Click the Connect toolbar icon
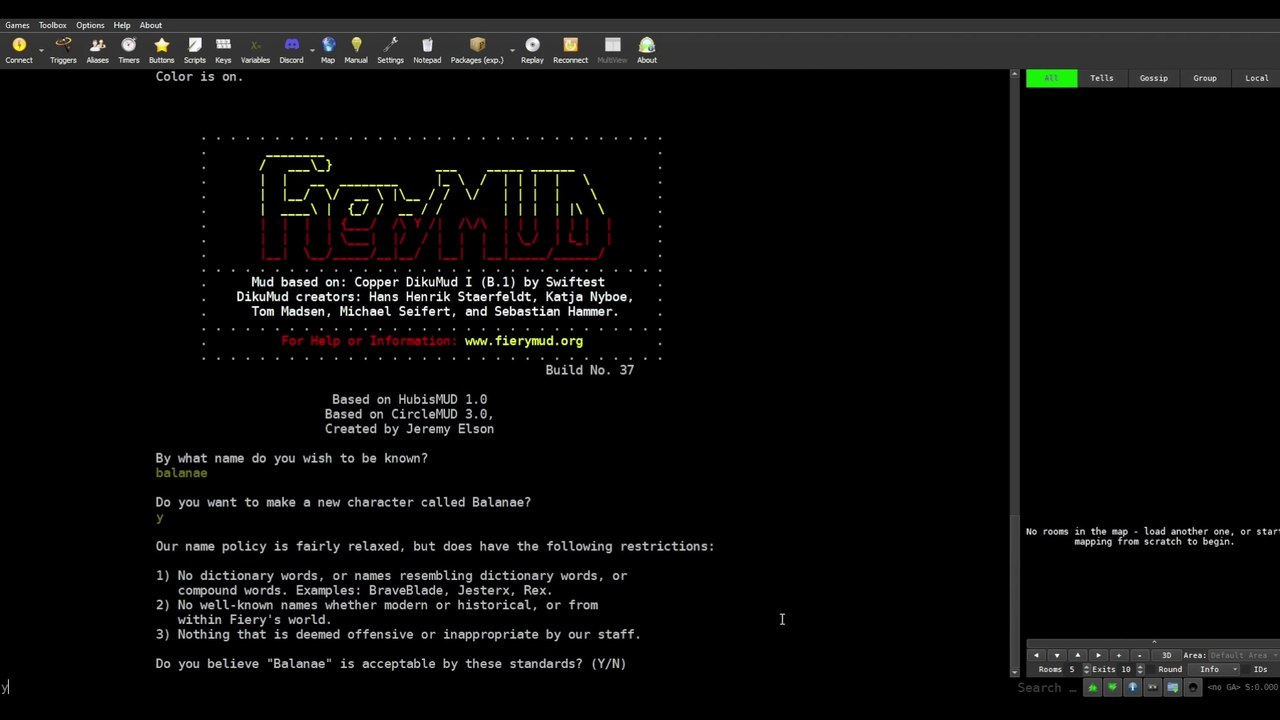 pos(19,50)
